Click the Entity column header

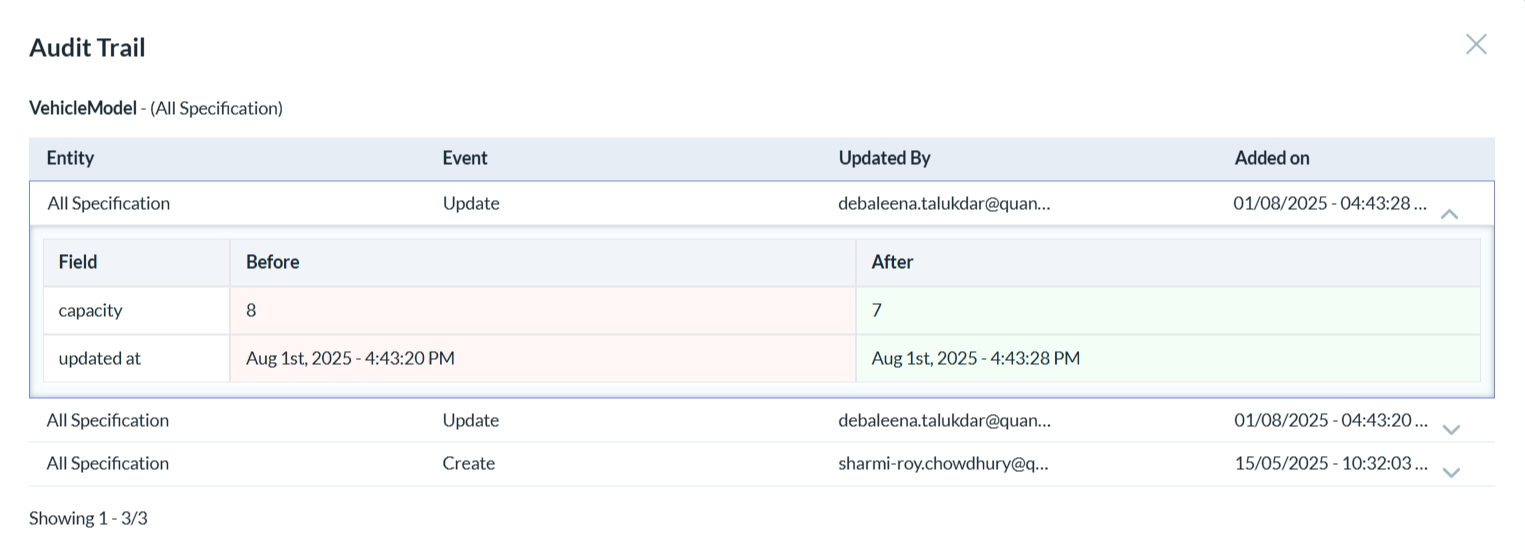(x=70, y=158)
